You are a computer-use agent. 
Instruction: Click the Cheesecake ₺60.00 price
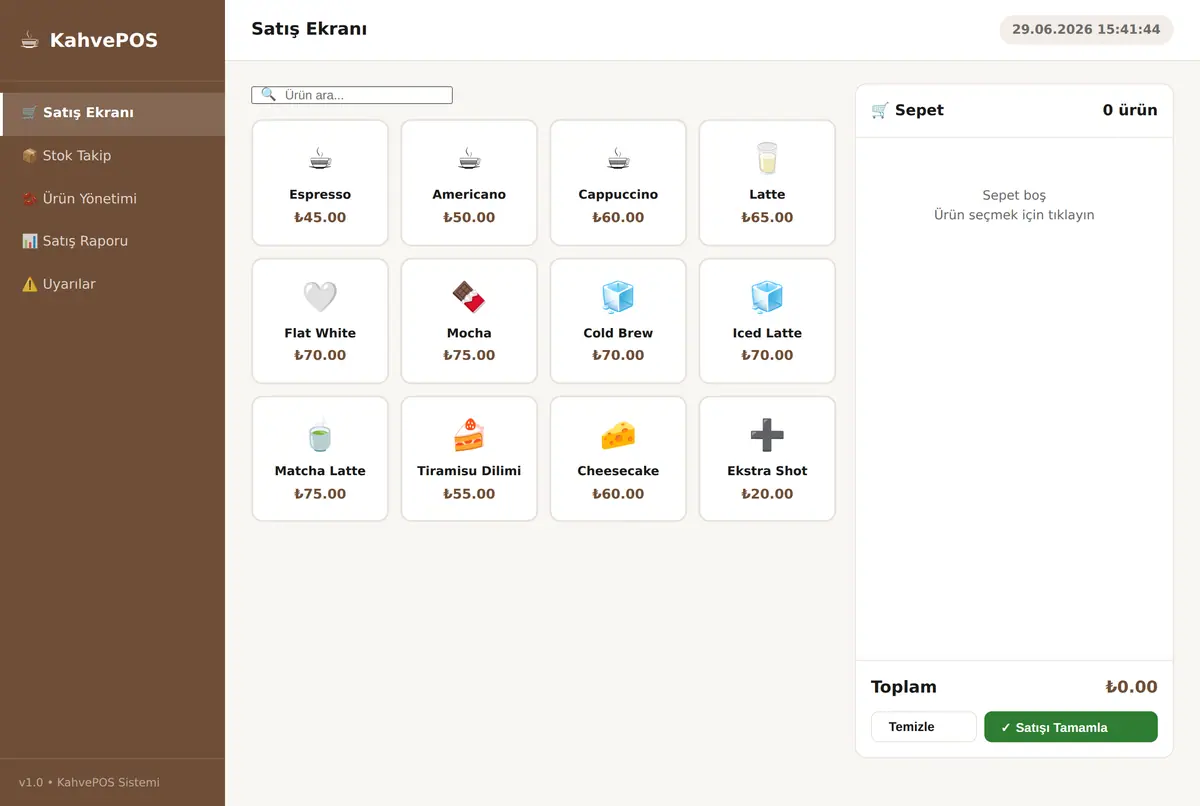[618, 494]
